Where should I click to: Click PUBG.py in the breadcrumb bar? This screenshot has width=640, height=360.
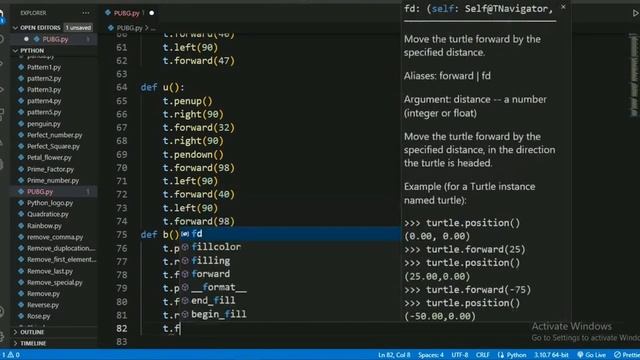tap(129, 28)
